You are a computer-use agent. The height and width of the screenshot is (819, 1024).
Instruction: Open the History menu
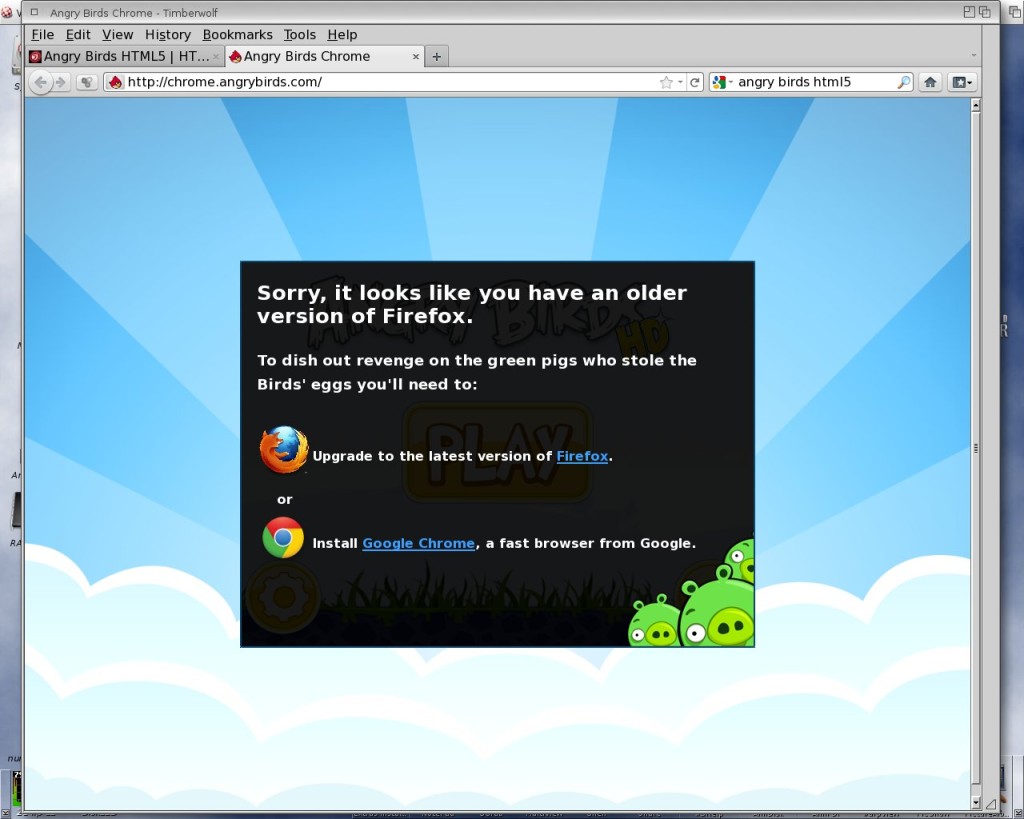click(x=168, y=35)
